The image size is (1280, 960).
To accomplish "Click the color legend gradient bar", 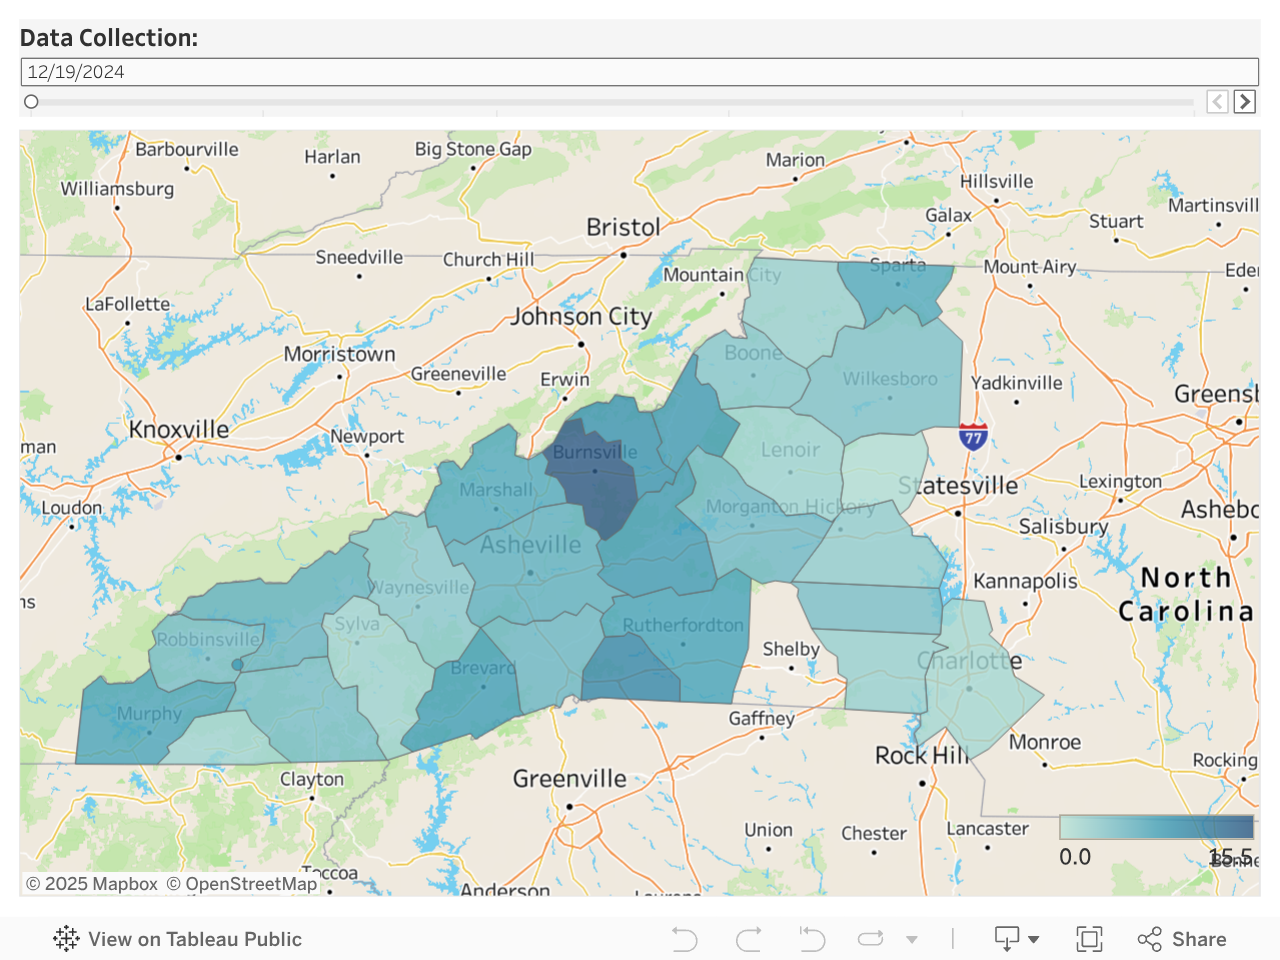I will [1156, 827].
